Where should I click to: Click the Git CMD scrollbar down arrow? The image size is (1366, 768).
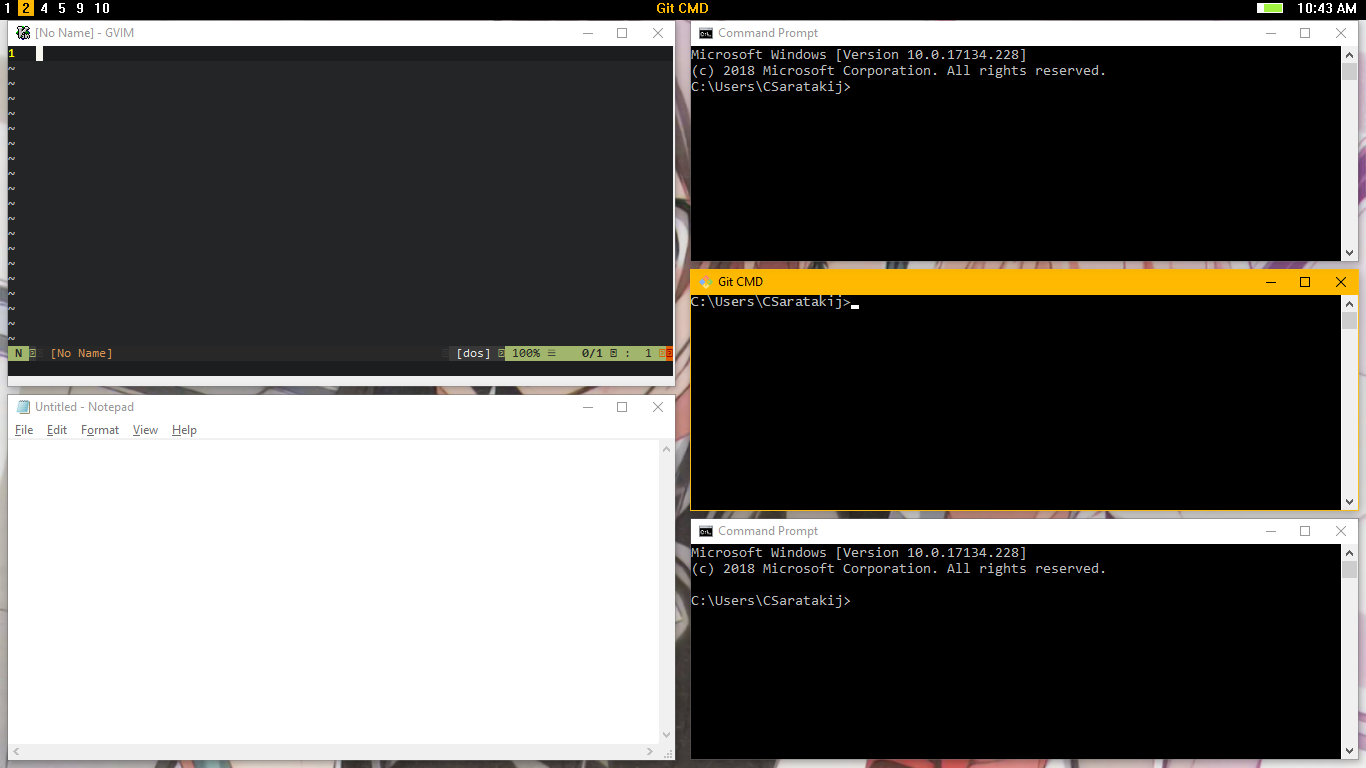(x=1350, y=502)
